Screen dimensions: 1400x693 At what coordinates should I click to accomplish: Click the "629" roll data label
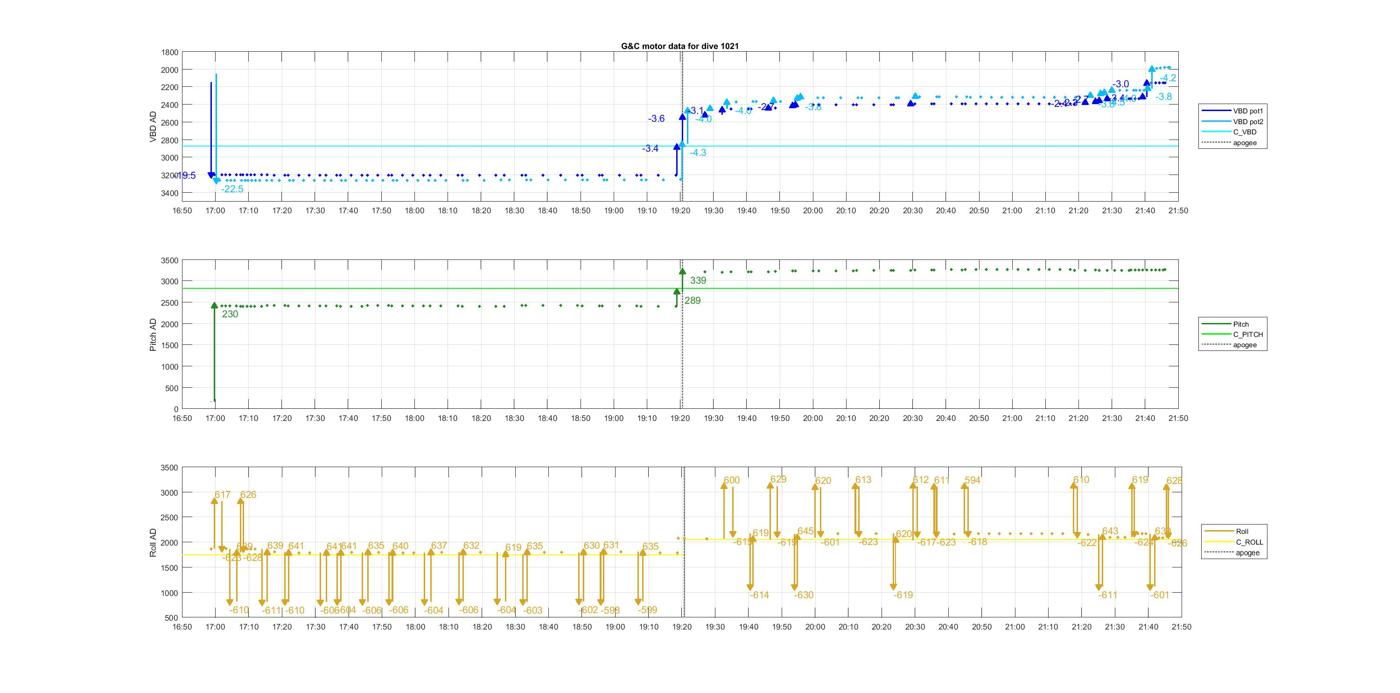[778, 479]
